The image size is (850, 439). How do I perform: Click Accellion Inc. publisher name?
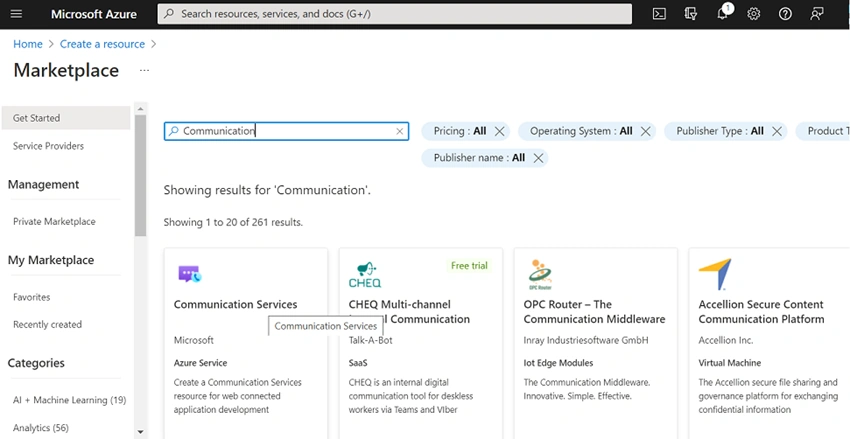[x=726, y=340]
